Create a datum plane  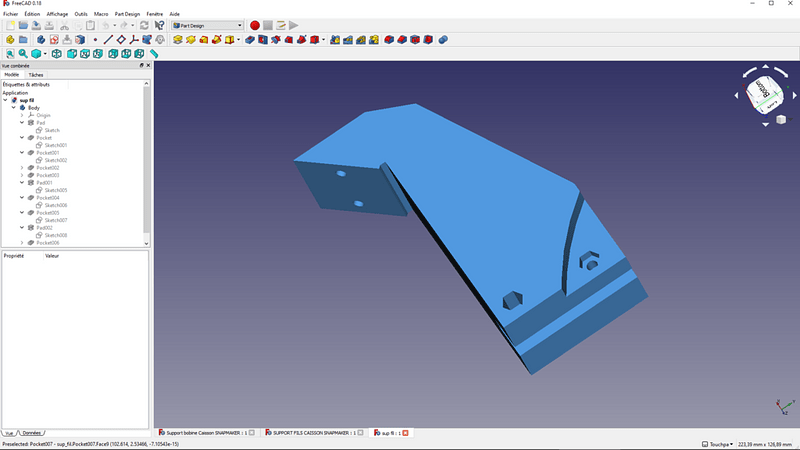(121, 40)
